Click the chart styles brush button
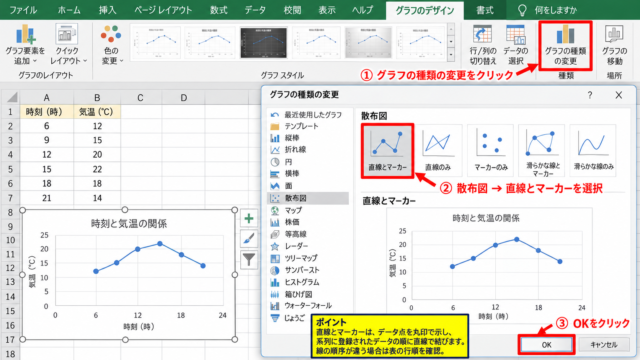The image size is (640, 360). pos(249,239)
